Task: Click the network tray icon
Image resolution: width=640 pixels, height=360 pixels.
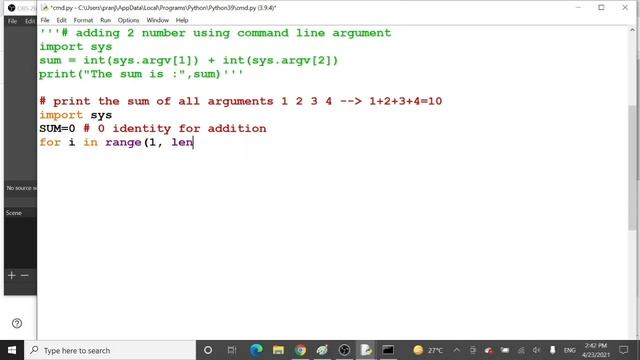Action: 521,350
